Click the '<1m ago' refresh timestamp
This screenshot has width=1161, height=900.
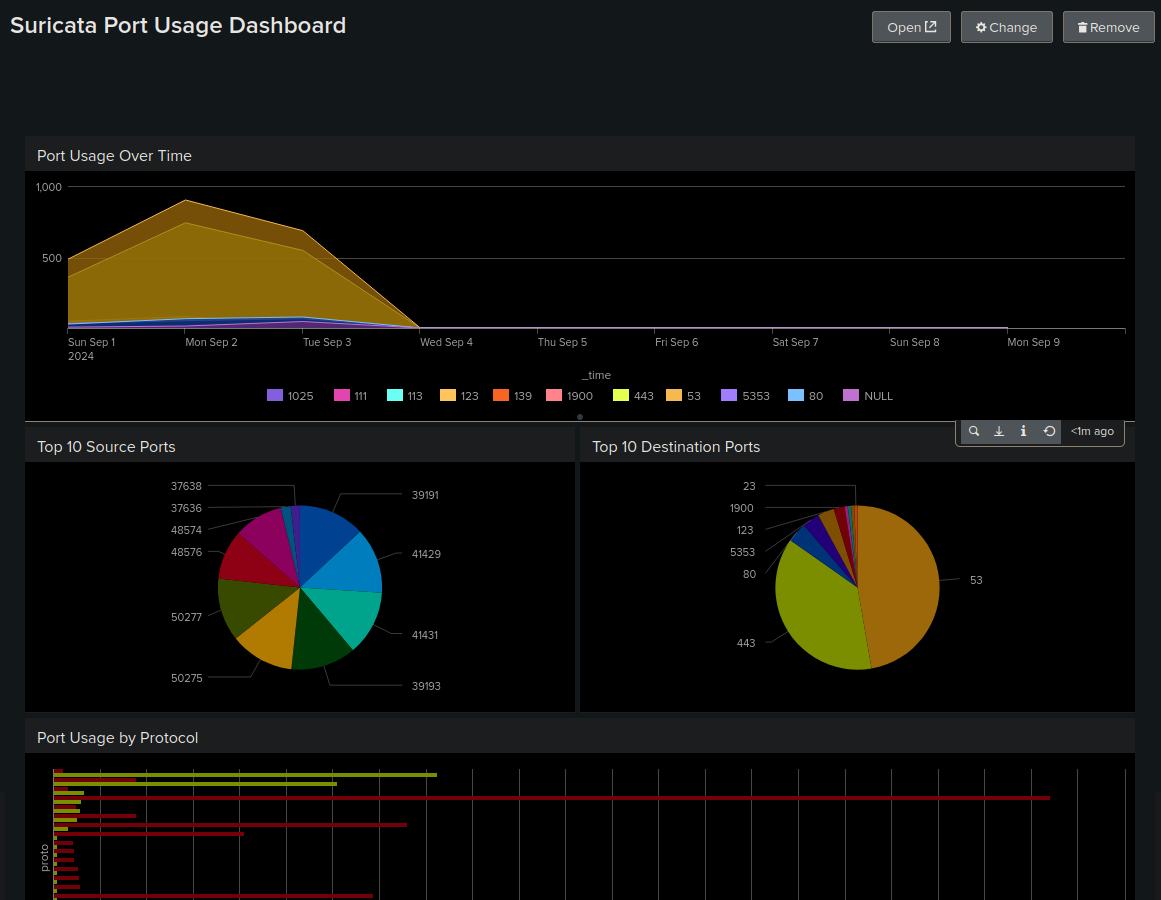click(1092, 431)
